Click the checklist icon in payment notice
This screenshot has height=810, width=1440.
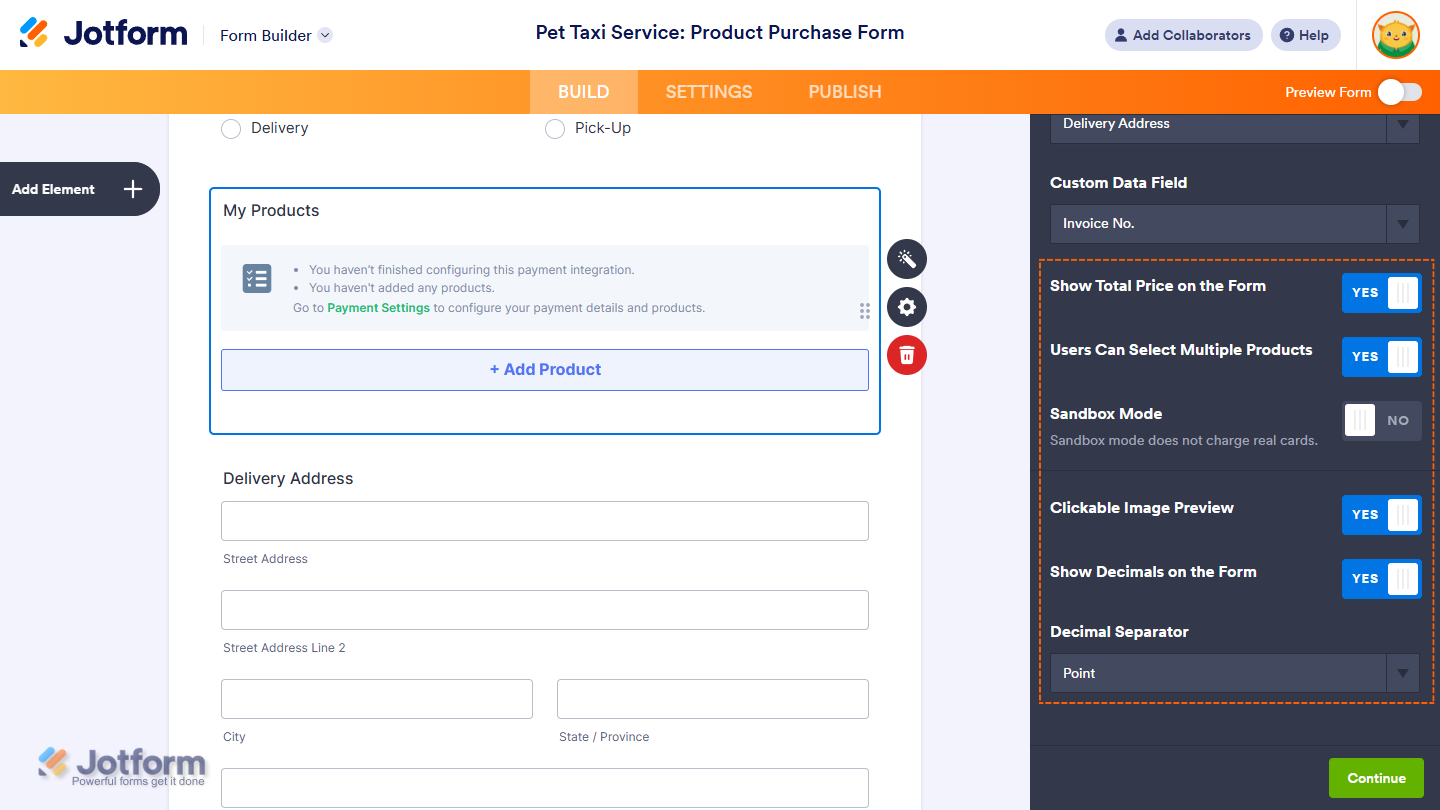coord(257,279)
